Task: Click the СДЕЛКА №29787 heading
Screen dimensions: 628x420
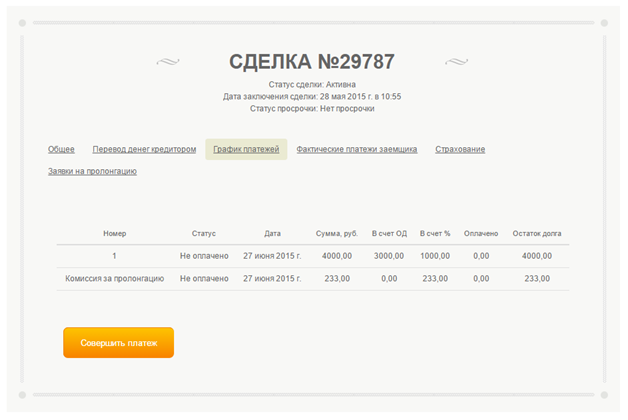Action: [312, 61]
